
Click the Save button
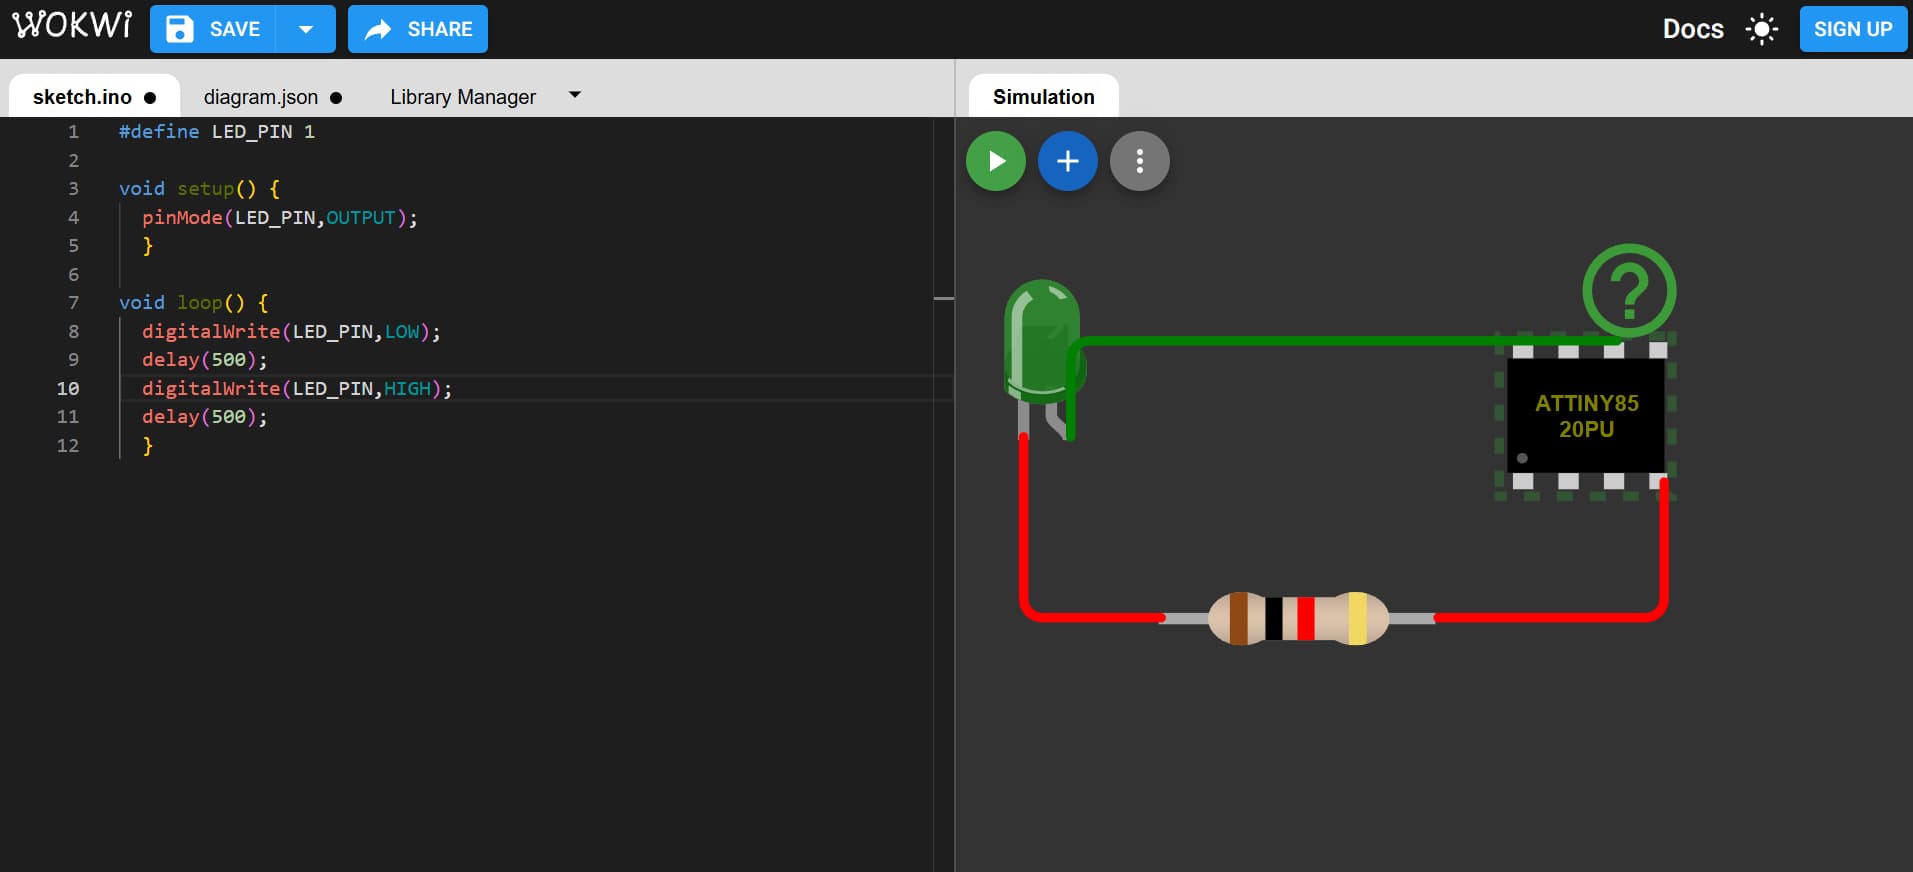(x=213, y=29)
